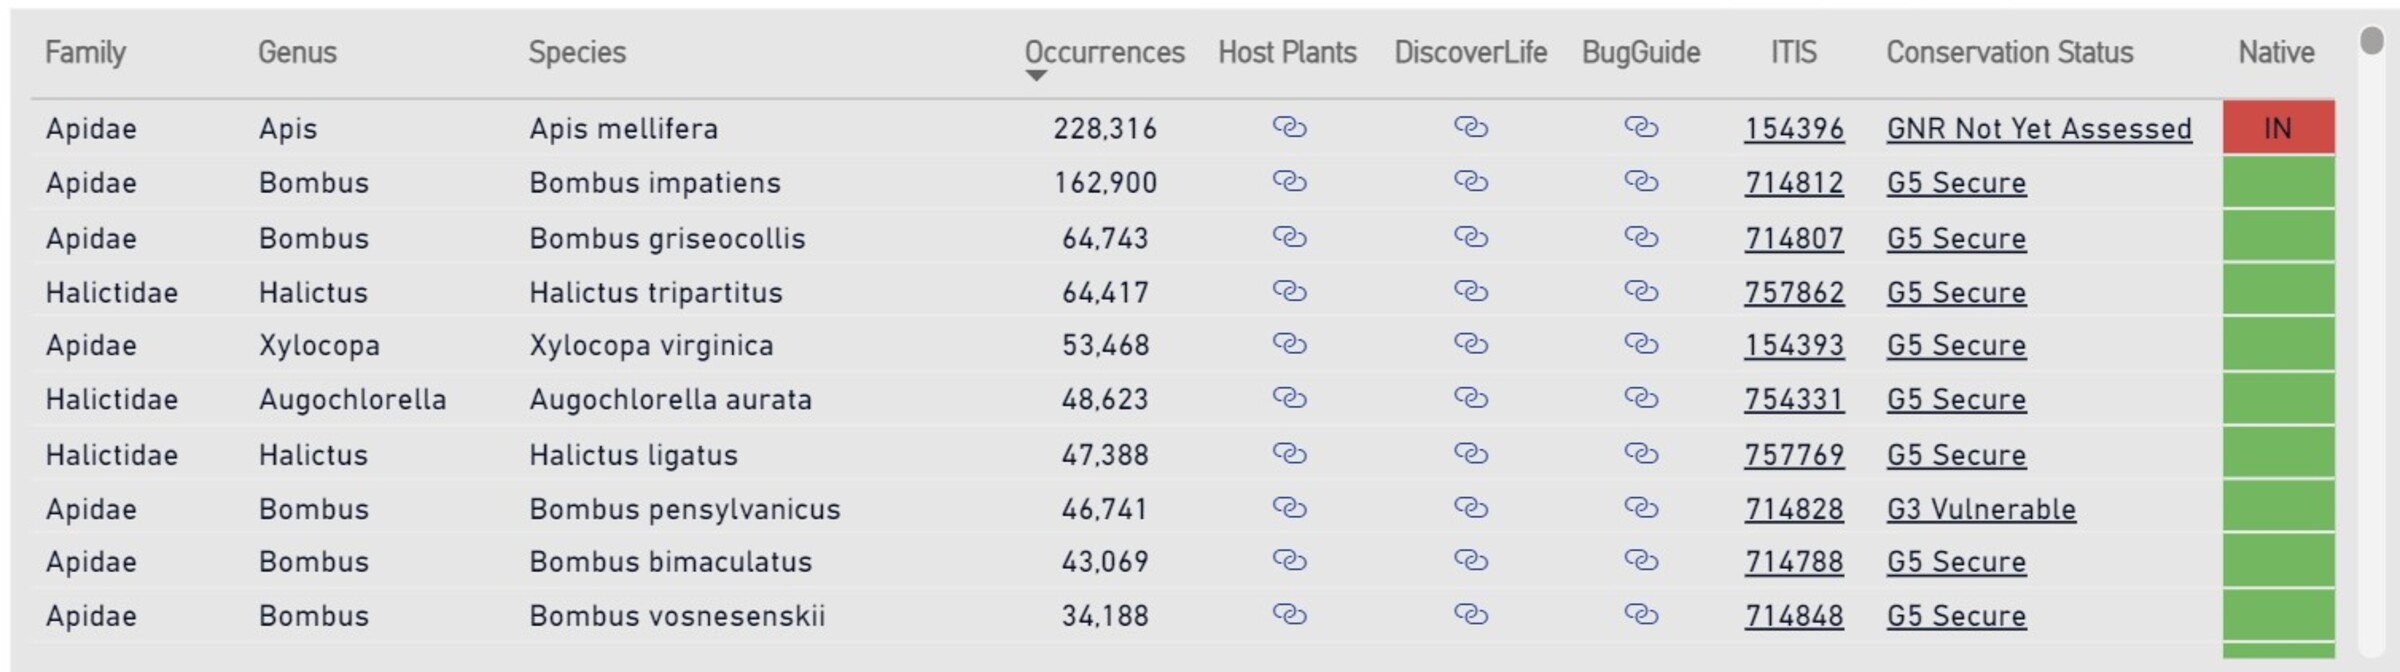
Task: Open DiscoverLife link for Bombus impatiens
Action: tap(1470, 182)
